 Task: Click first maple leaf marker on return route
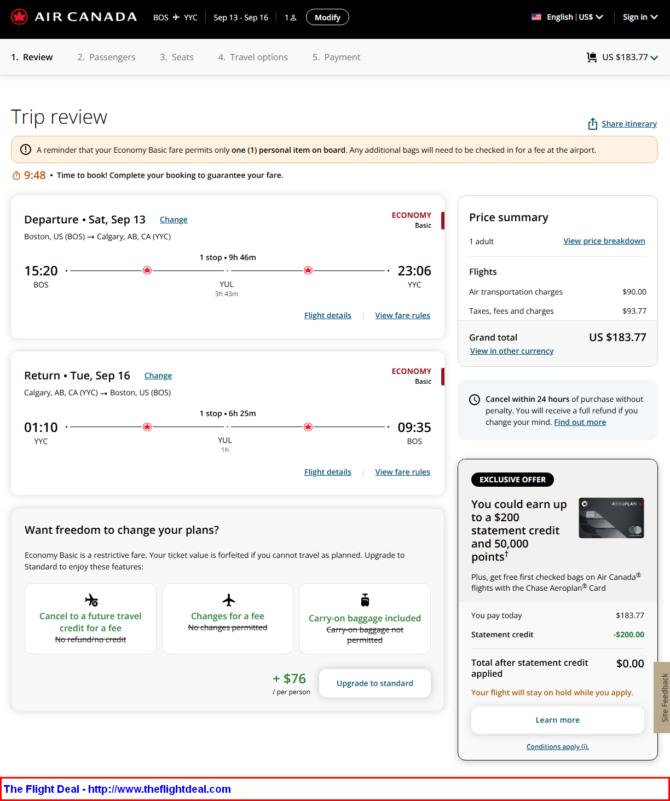(147, 427)
